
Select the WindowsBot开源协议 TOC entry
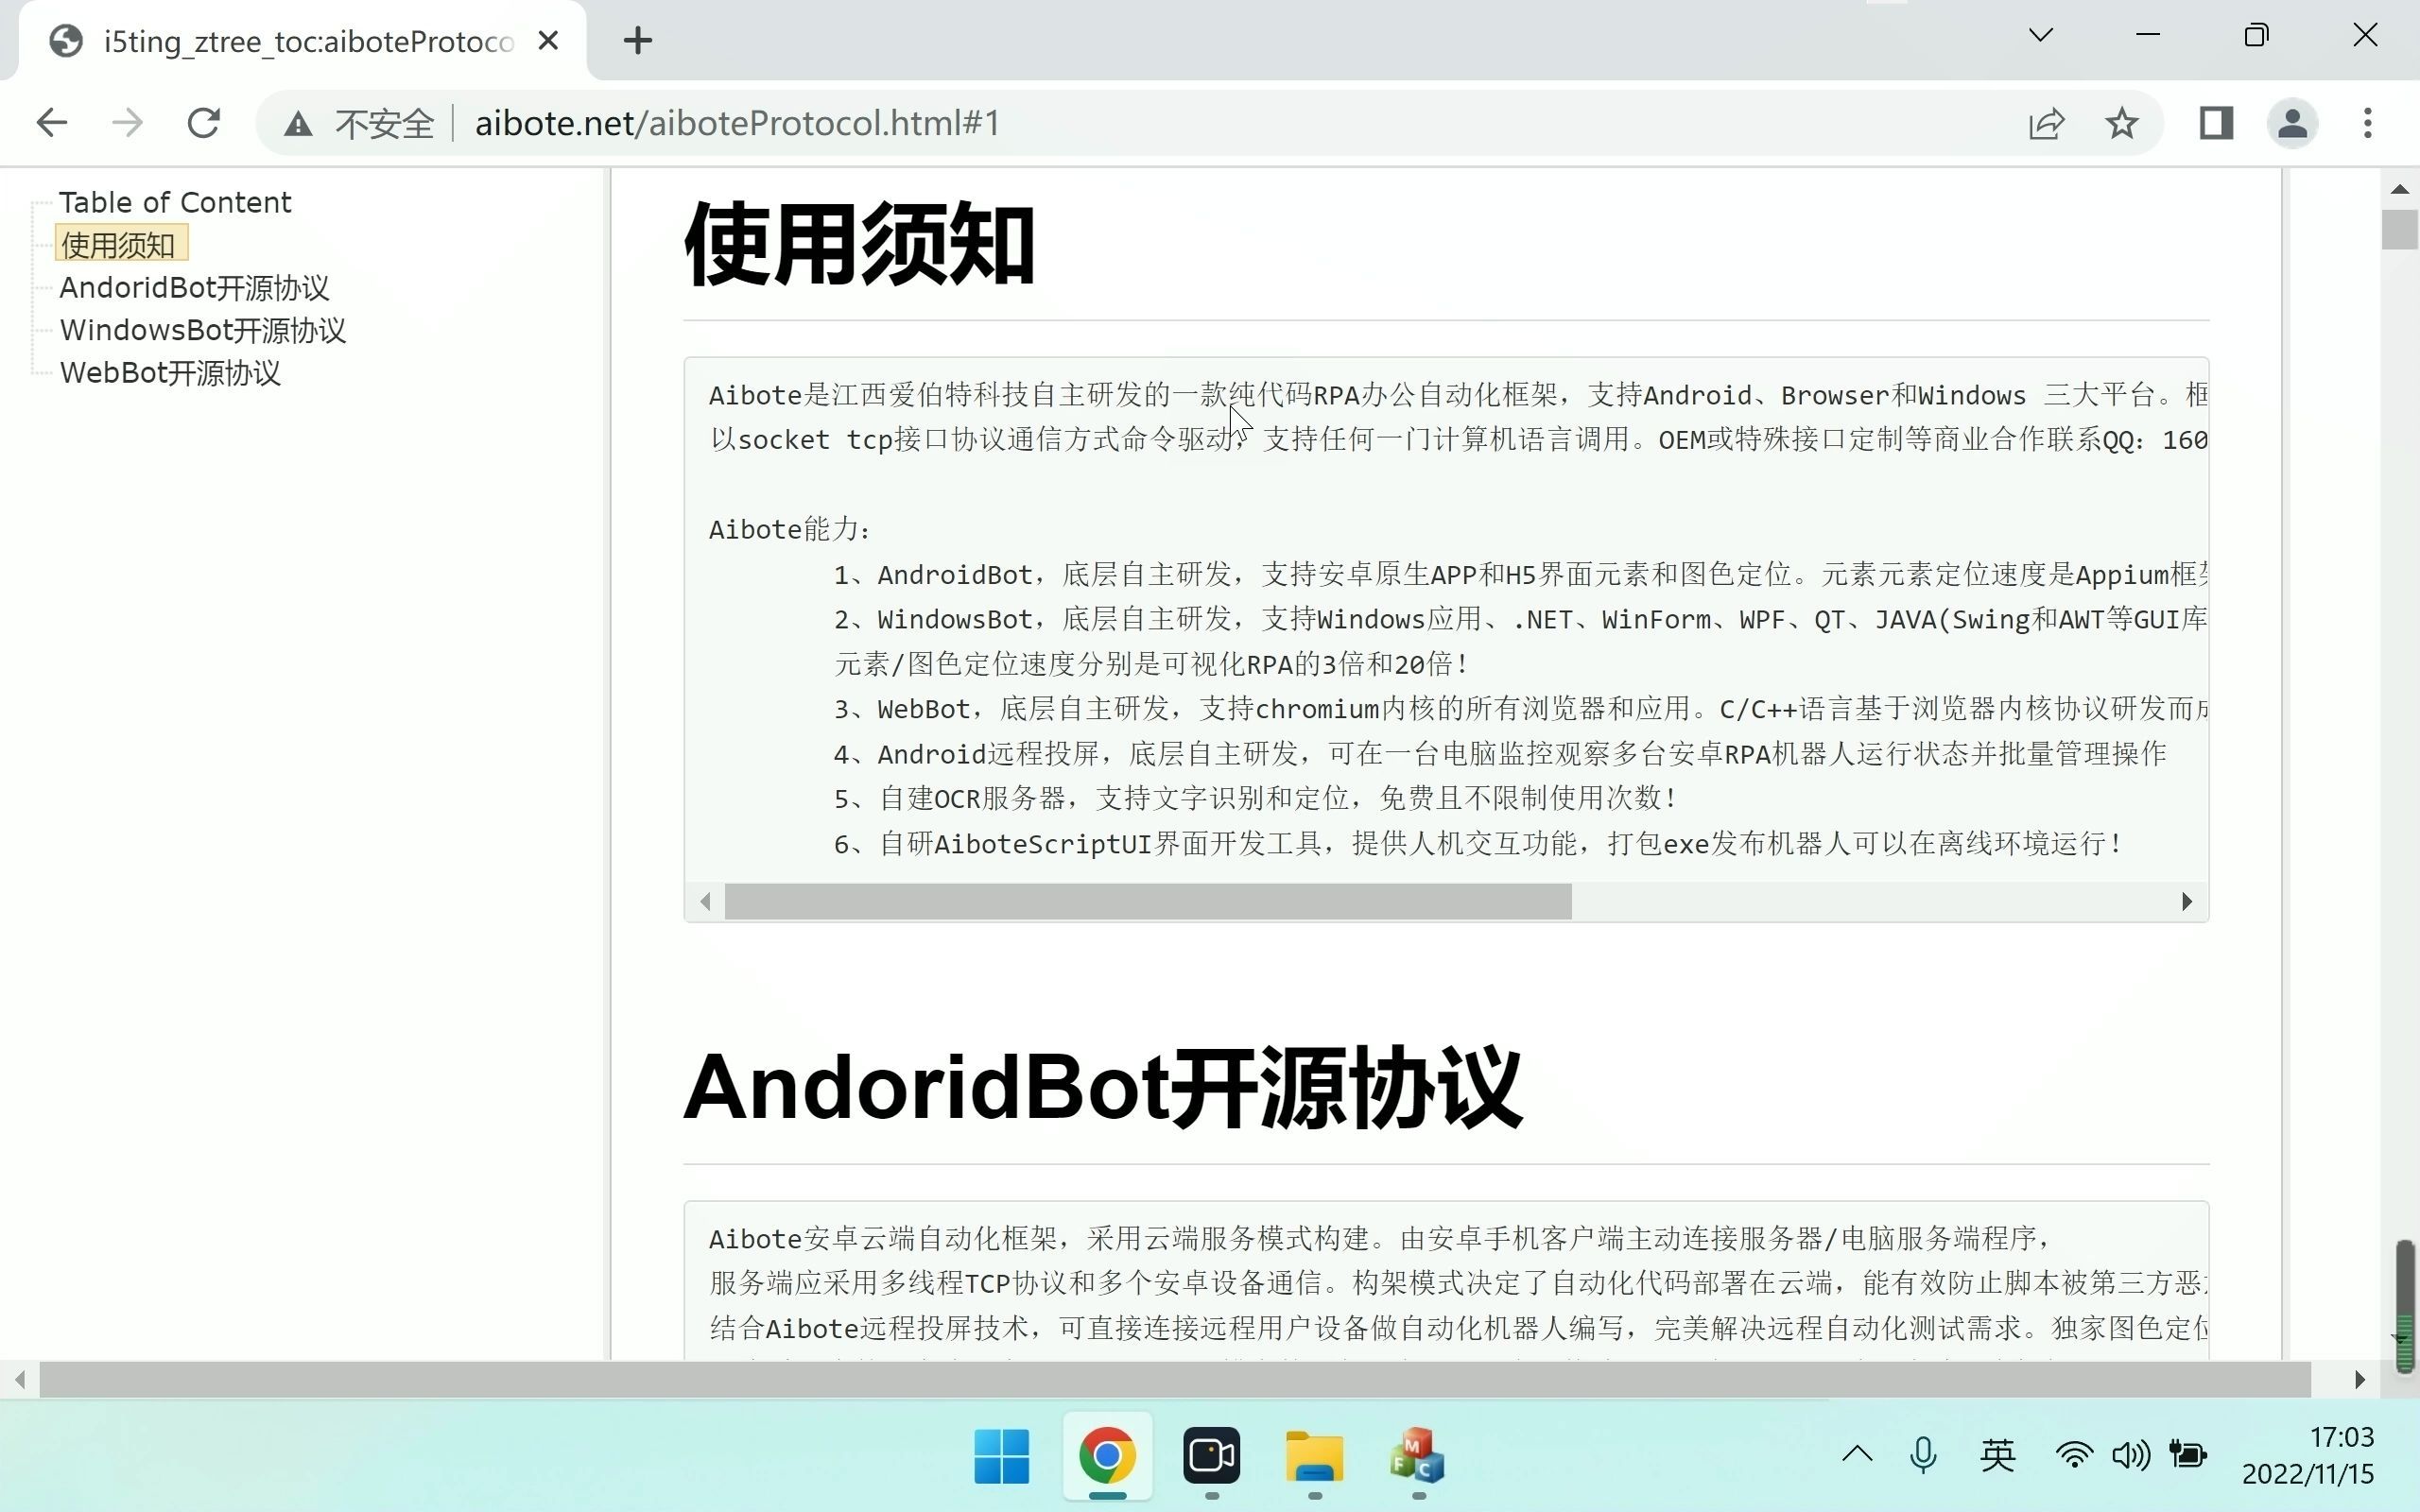pos(204,329)
